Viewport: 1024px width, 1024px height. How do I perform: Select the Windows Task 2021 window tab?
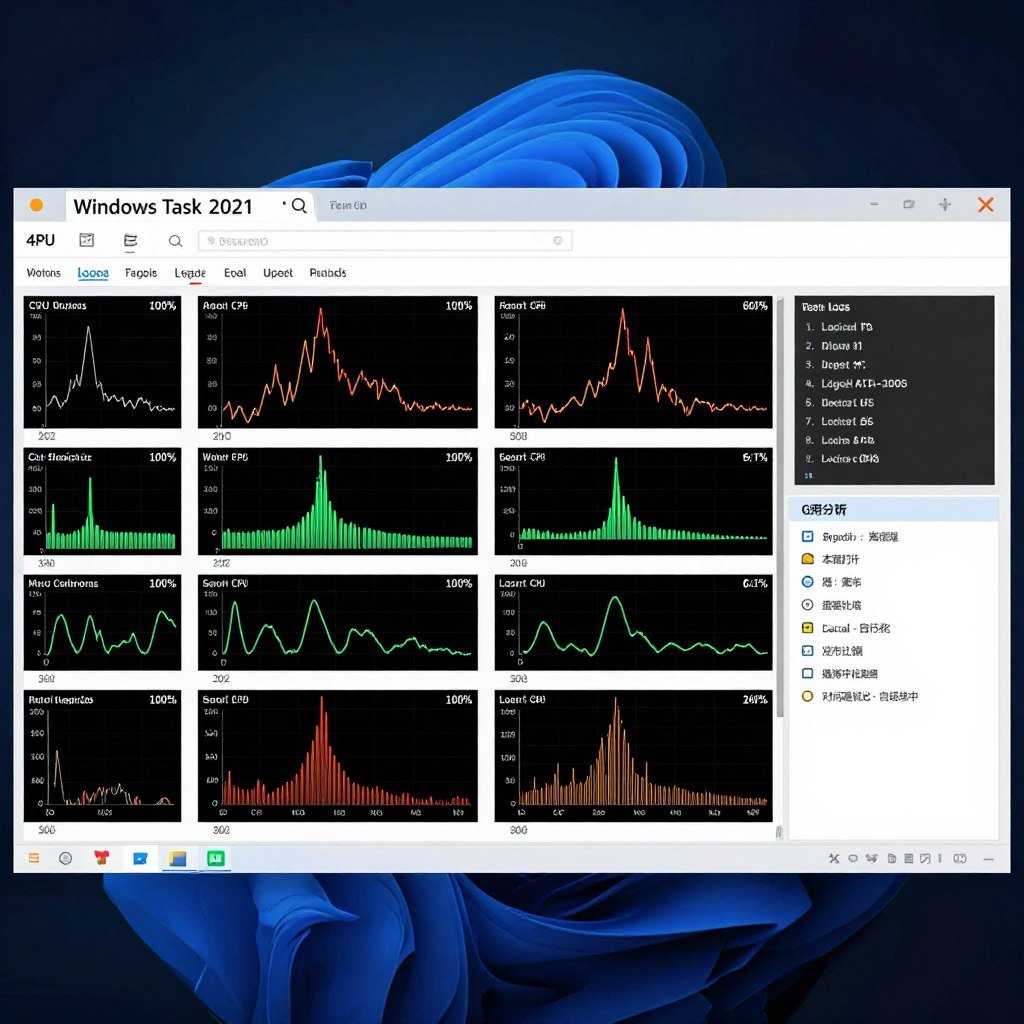click(189, 206)
